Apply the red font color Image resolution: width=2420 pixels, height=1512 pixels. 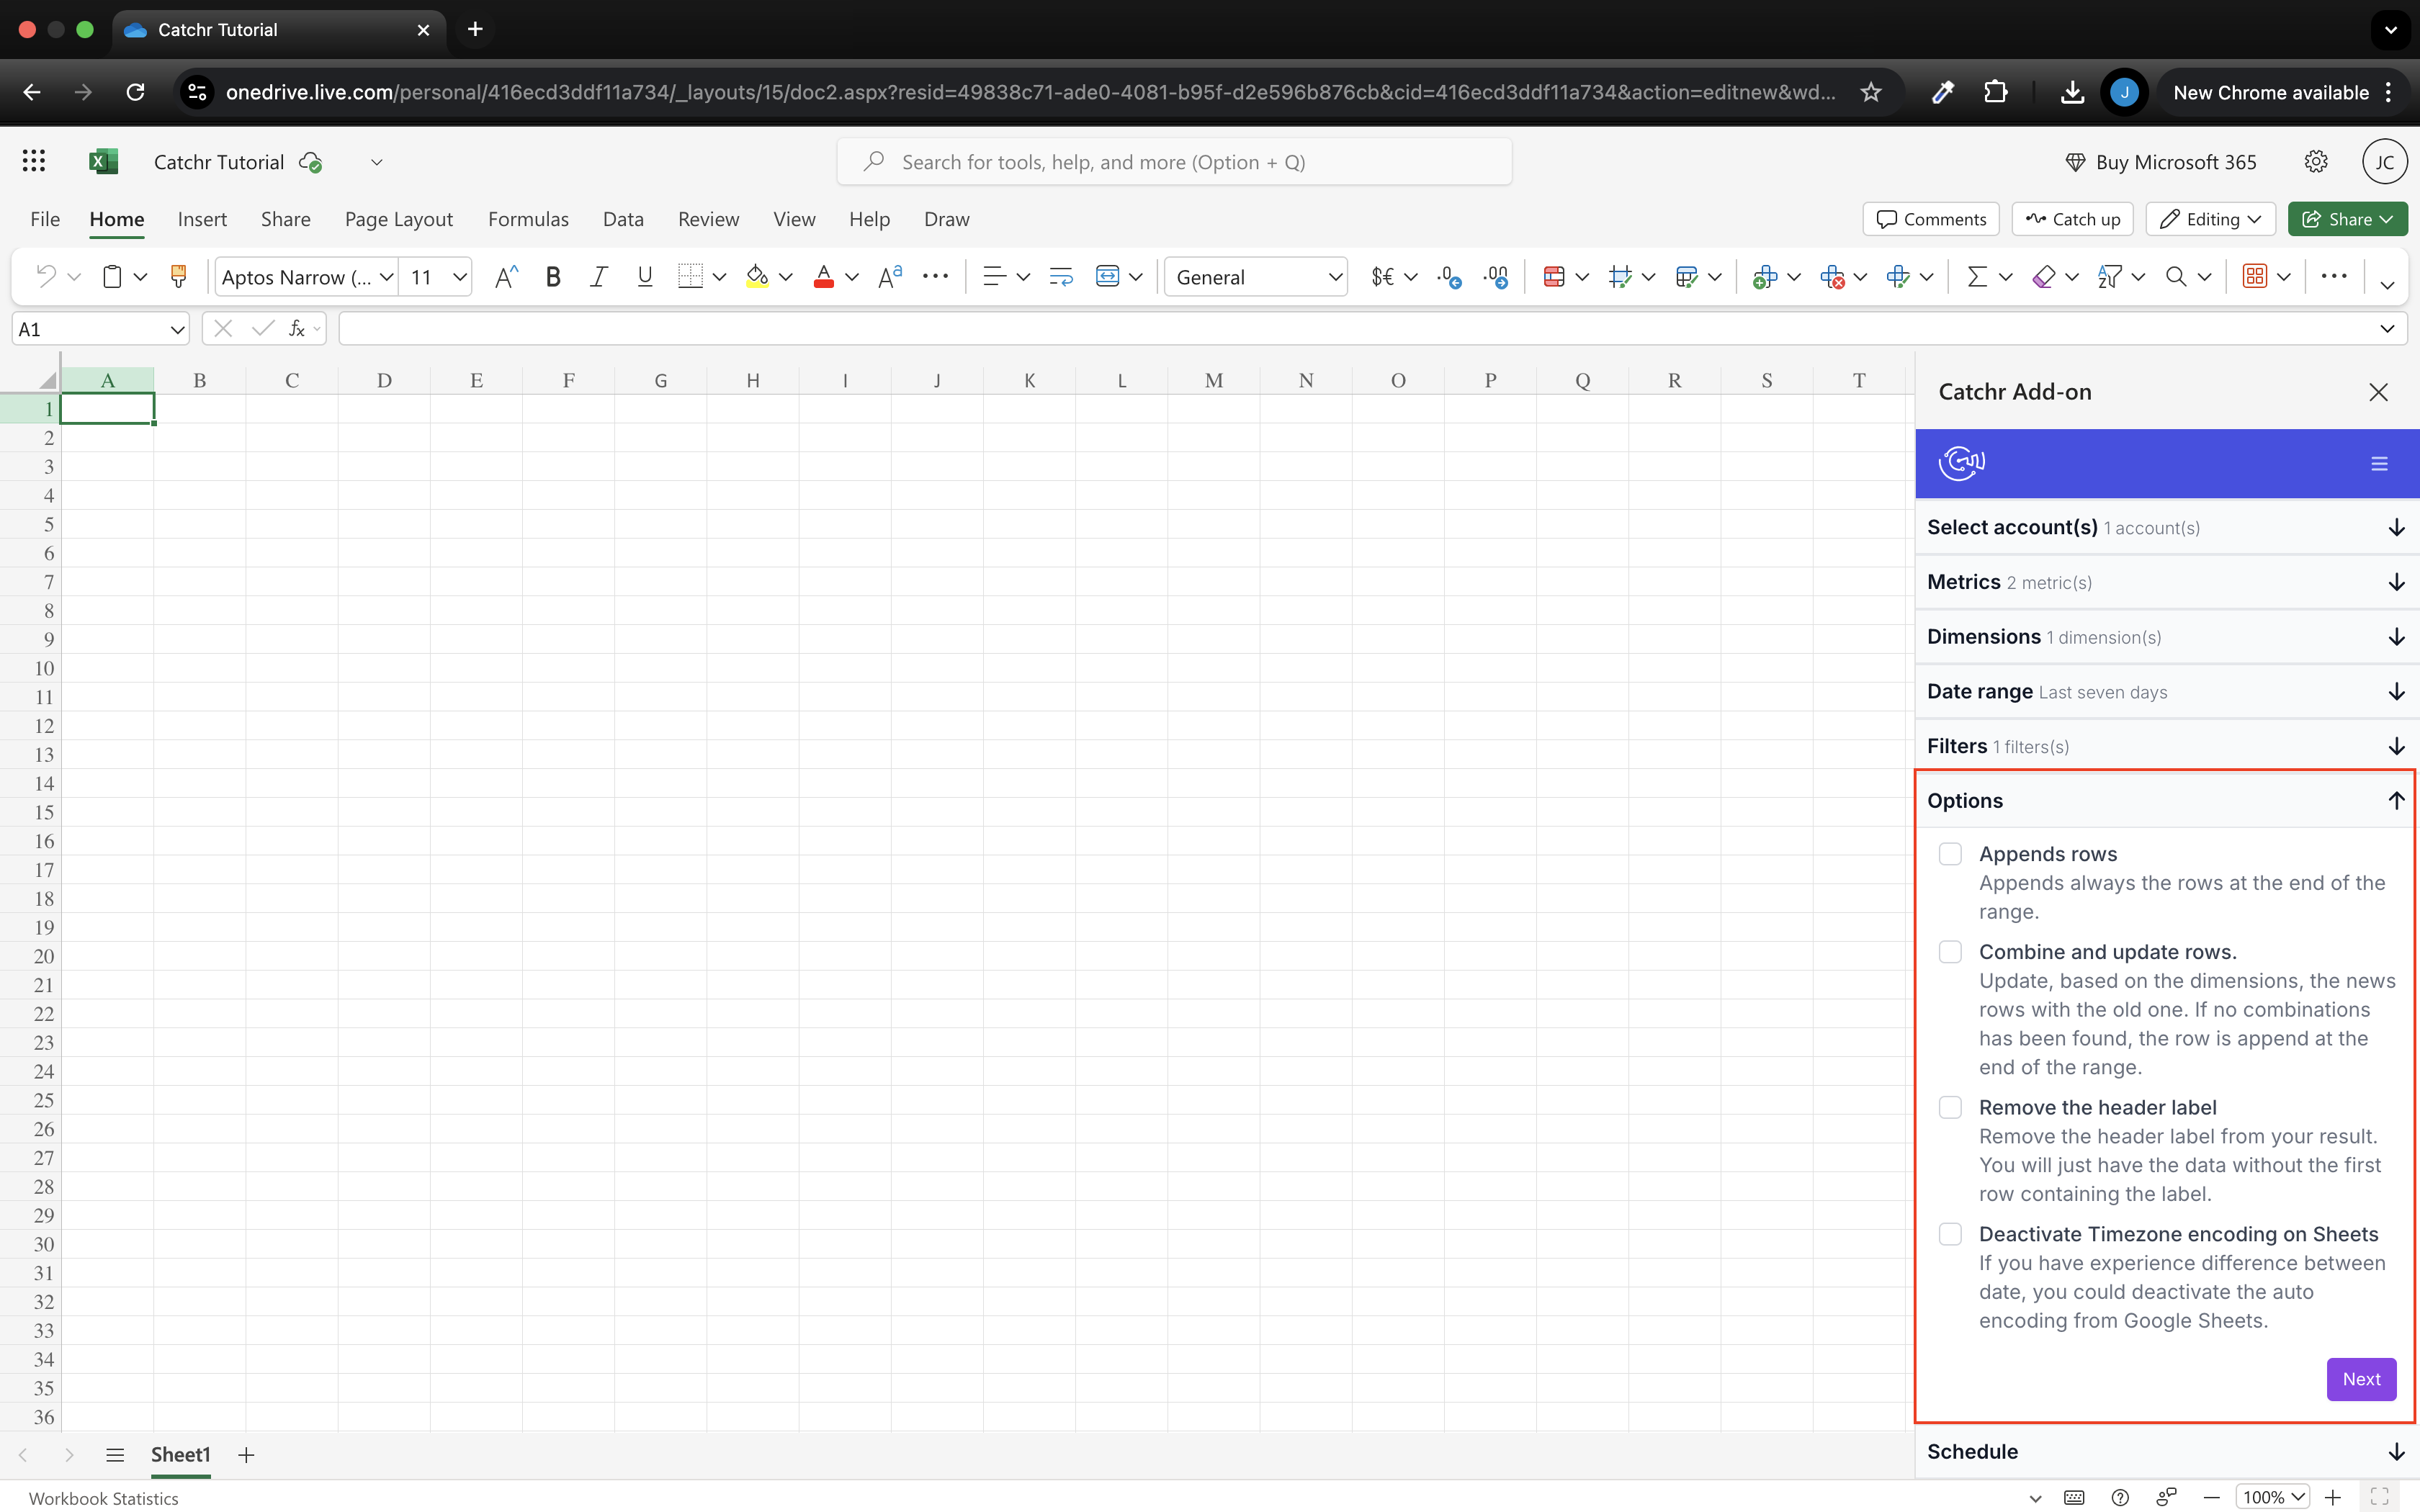pos(824,277)
